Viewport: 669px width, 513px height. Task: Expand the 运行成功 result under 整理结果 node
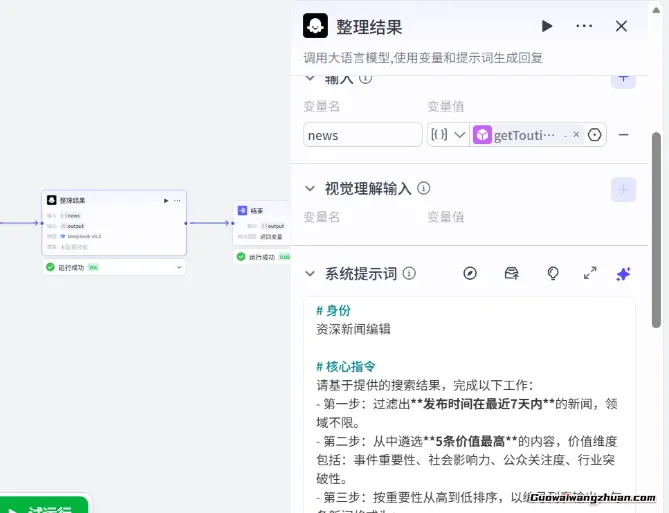pyautogui.click(x=179, y=267)
